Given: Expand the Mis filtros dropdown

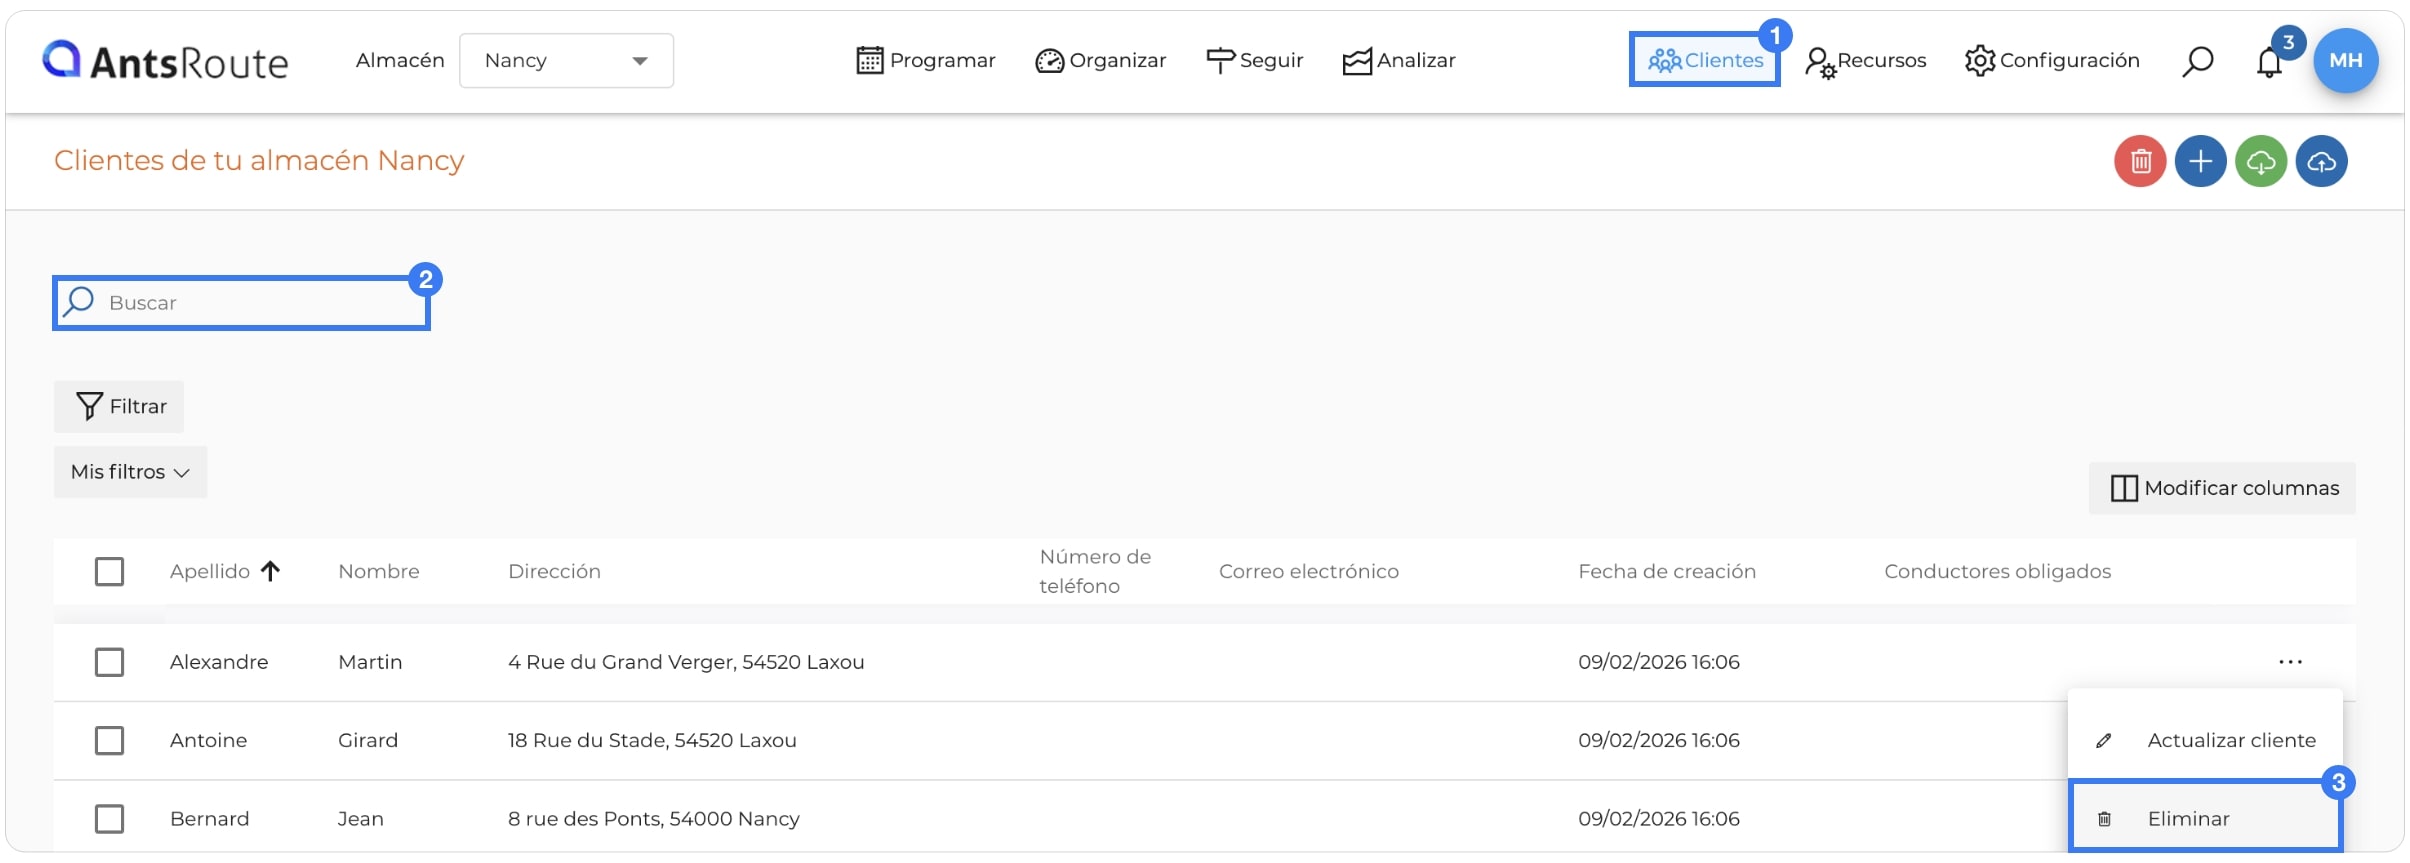Looking at the screenshot, I should (130, 472).
